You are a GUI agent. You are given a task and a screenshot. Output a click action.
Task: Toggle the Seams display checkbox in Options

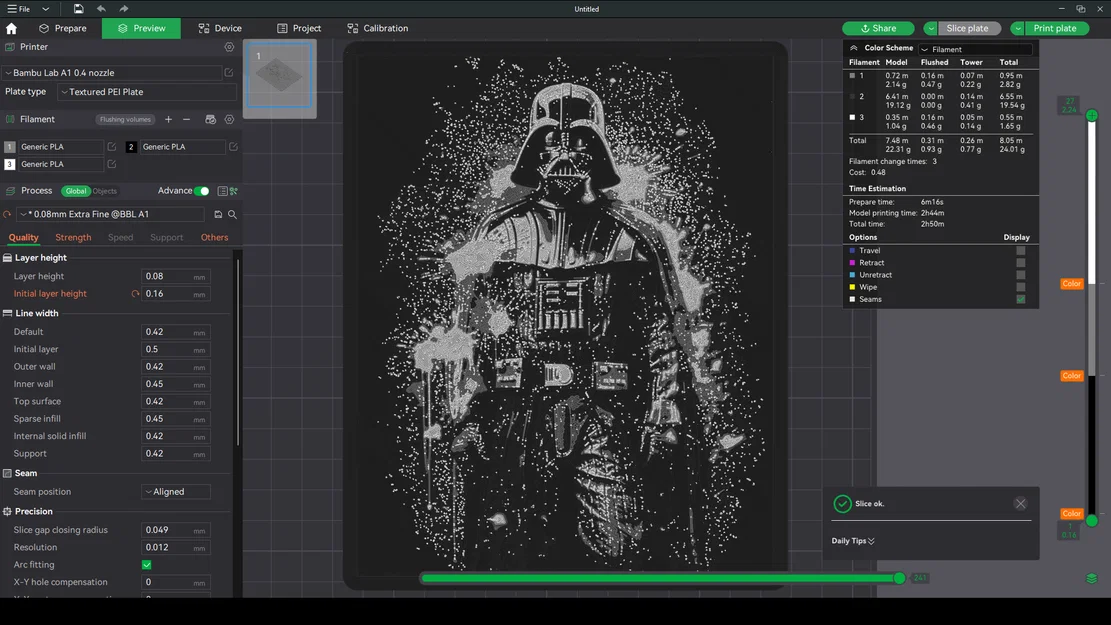(x=1020, y=299)
